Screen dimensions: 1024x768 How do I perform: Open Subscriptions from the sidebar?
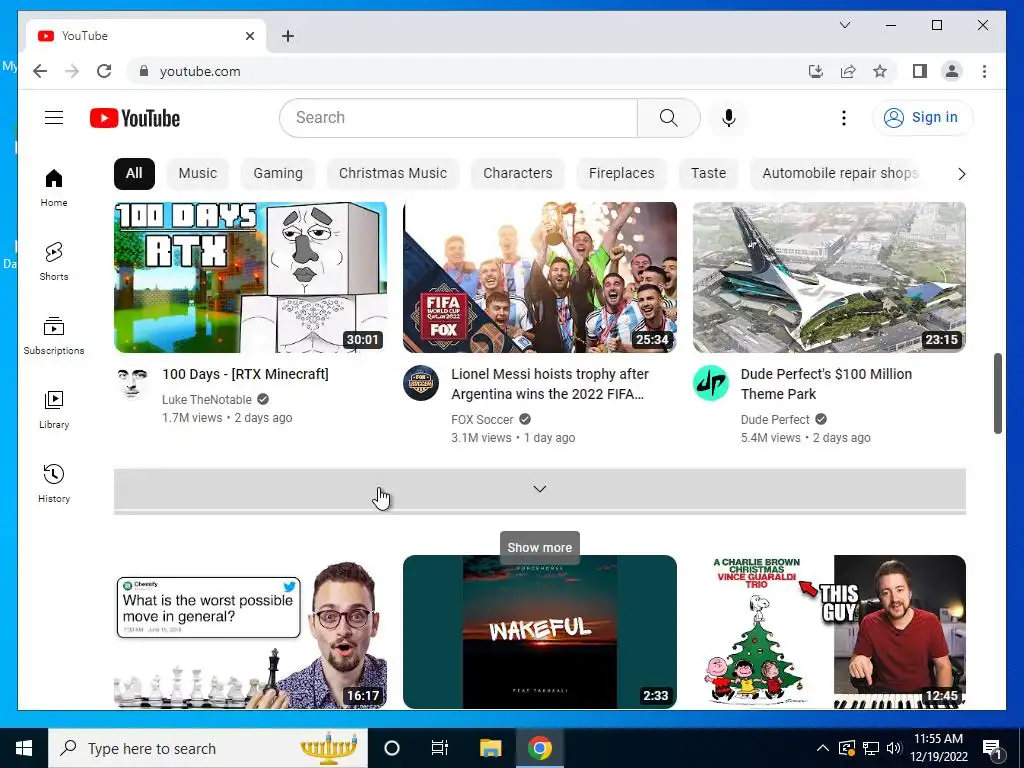coord(54,336)
